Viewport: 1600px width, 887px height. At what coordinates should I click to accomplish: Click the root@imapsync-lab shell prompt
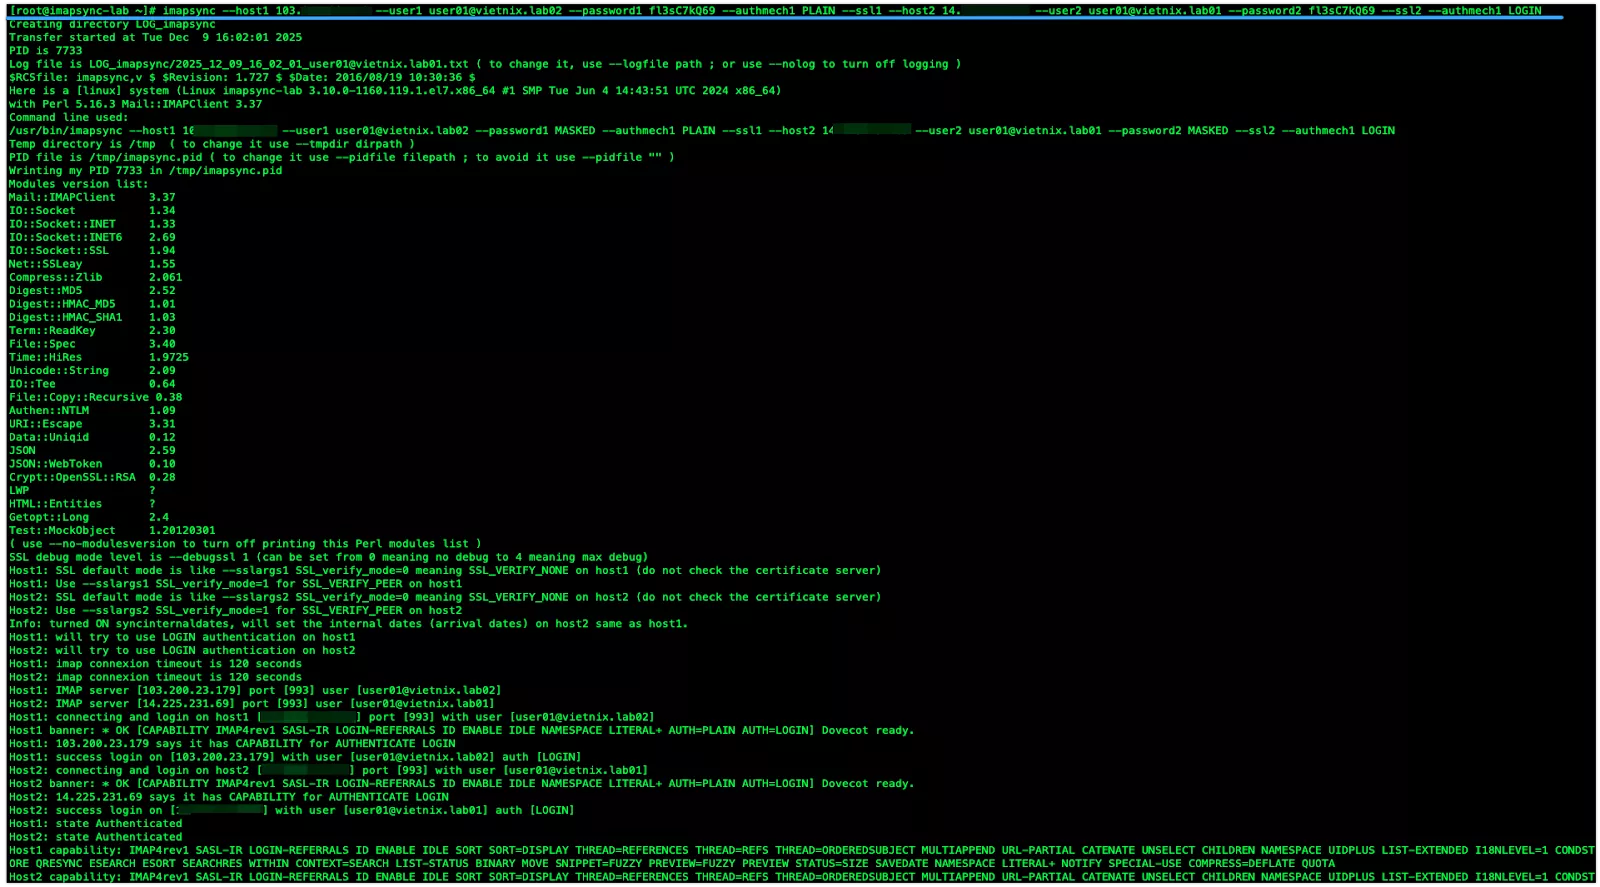click(x=82, y=11)
